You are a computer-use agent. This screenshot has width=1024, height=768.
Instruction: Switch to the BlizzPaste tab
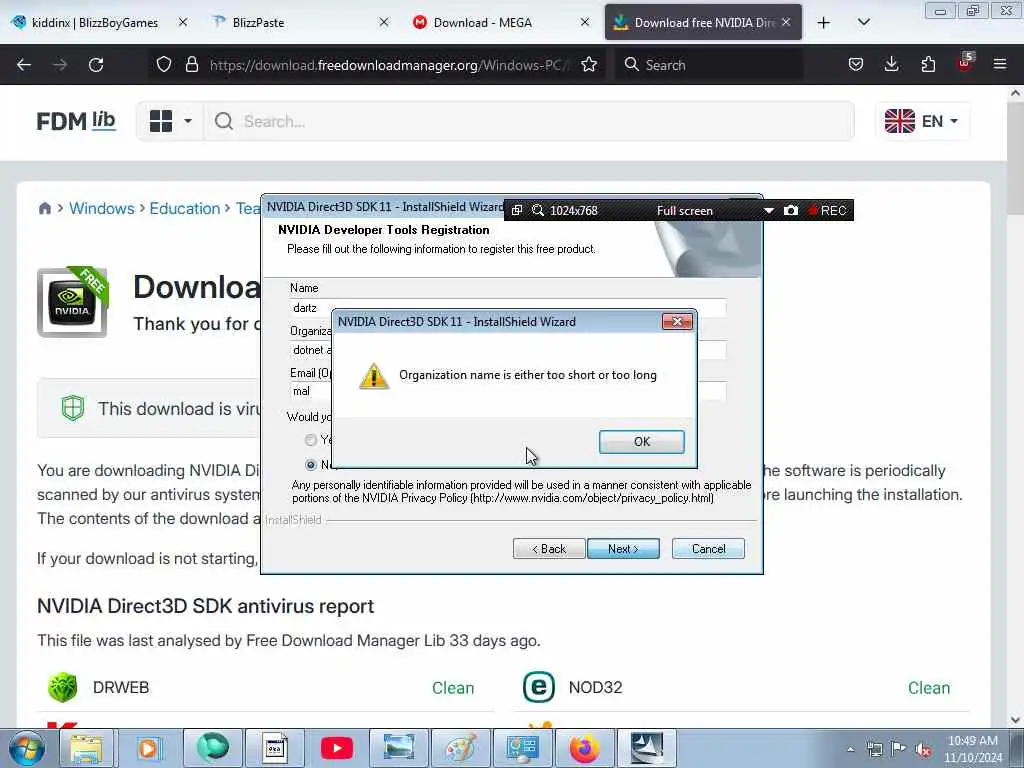tap(258, 22)
